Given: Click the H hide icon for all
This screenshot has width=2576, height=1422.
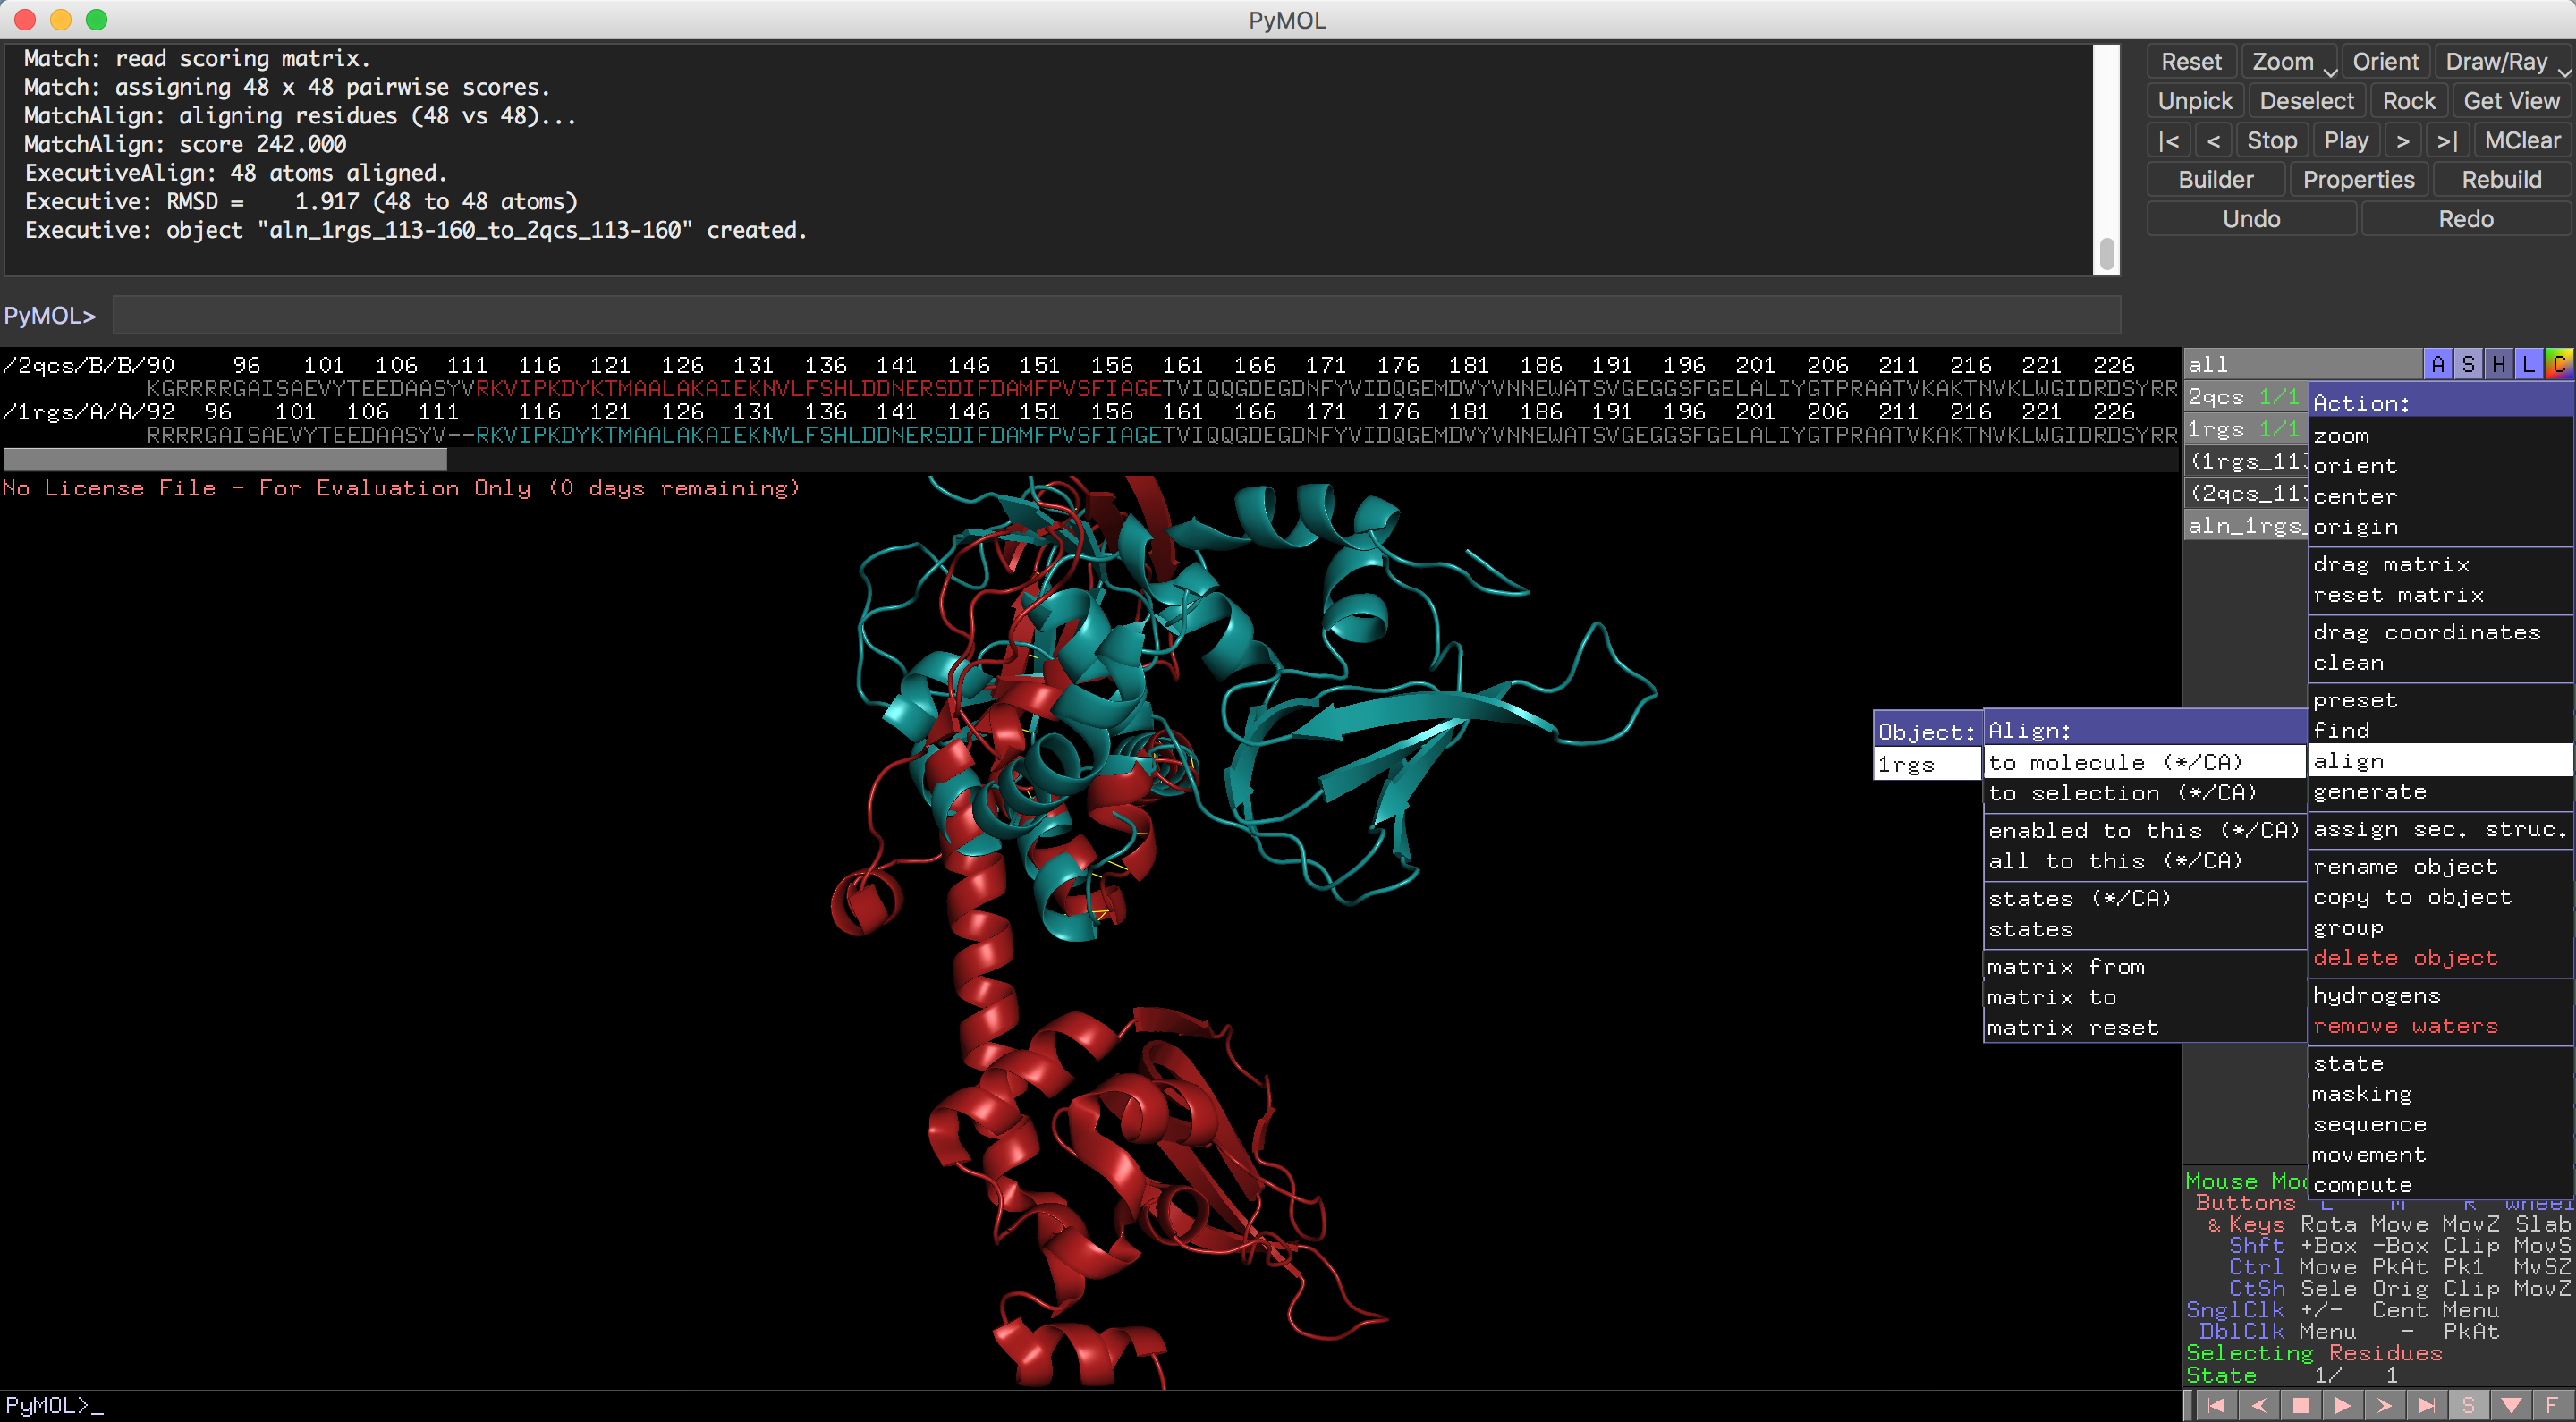Looking at the screenshot, I should (2499, 364).
